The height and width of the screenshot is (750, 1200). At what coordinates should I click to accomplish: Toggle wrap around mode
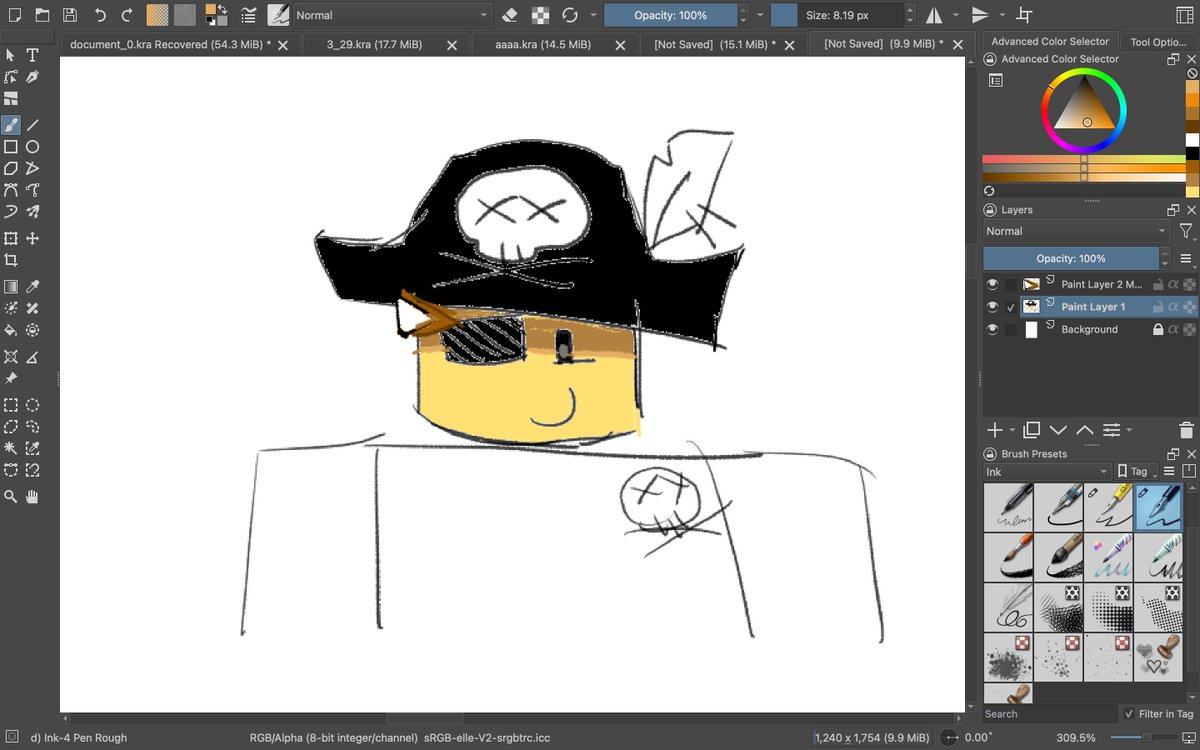(1023, 15)
